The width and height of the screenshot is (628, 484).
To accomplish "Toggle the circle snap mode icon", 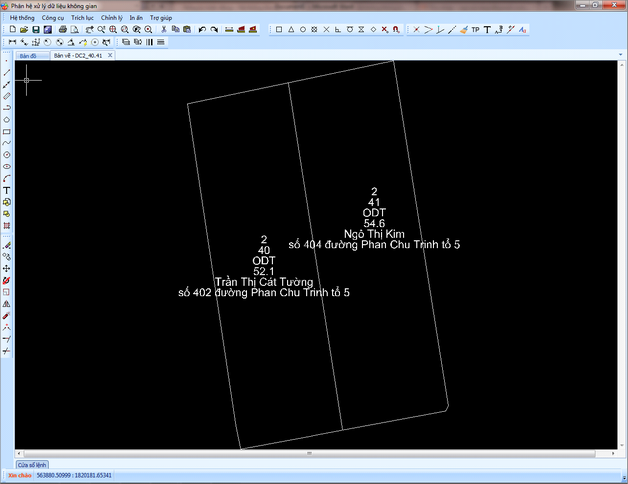I will (x=303, y=30).
